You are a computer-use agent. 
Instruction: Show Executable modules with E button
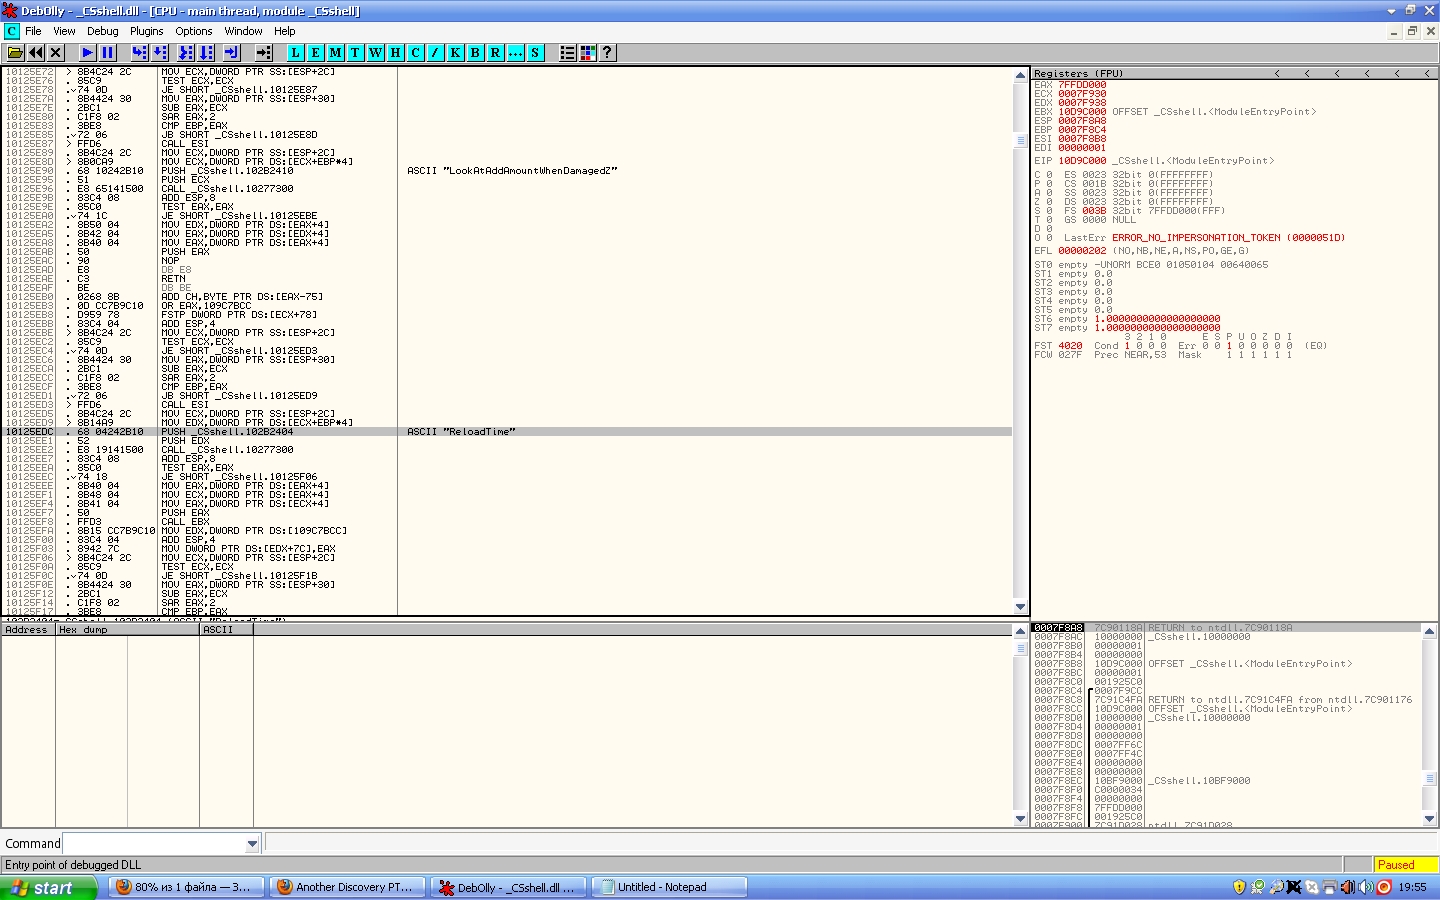[316, 52]
